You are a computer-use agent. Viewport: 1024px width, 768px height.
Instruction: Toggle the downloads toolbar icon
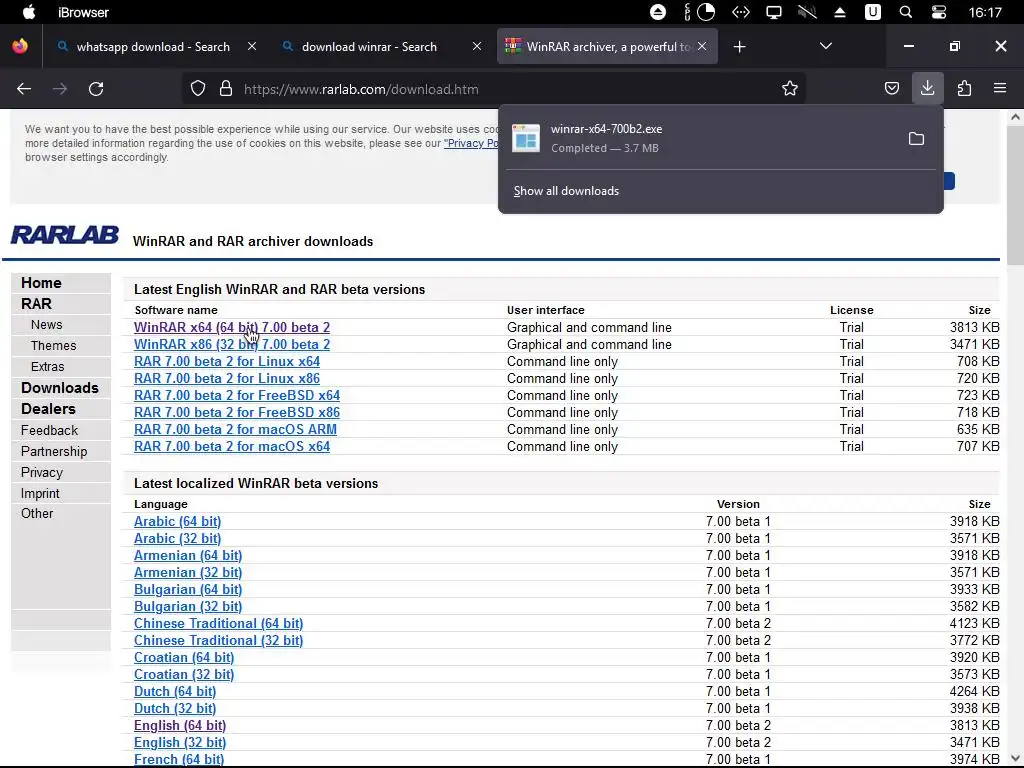(x=927, y=88)
